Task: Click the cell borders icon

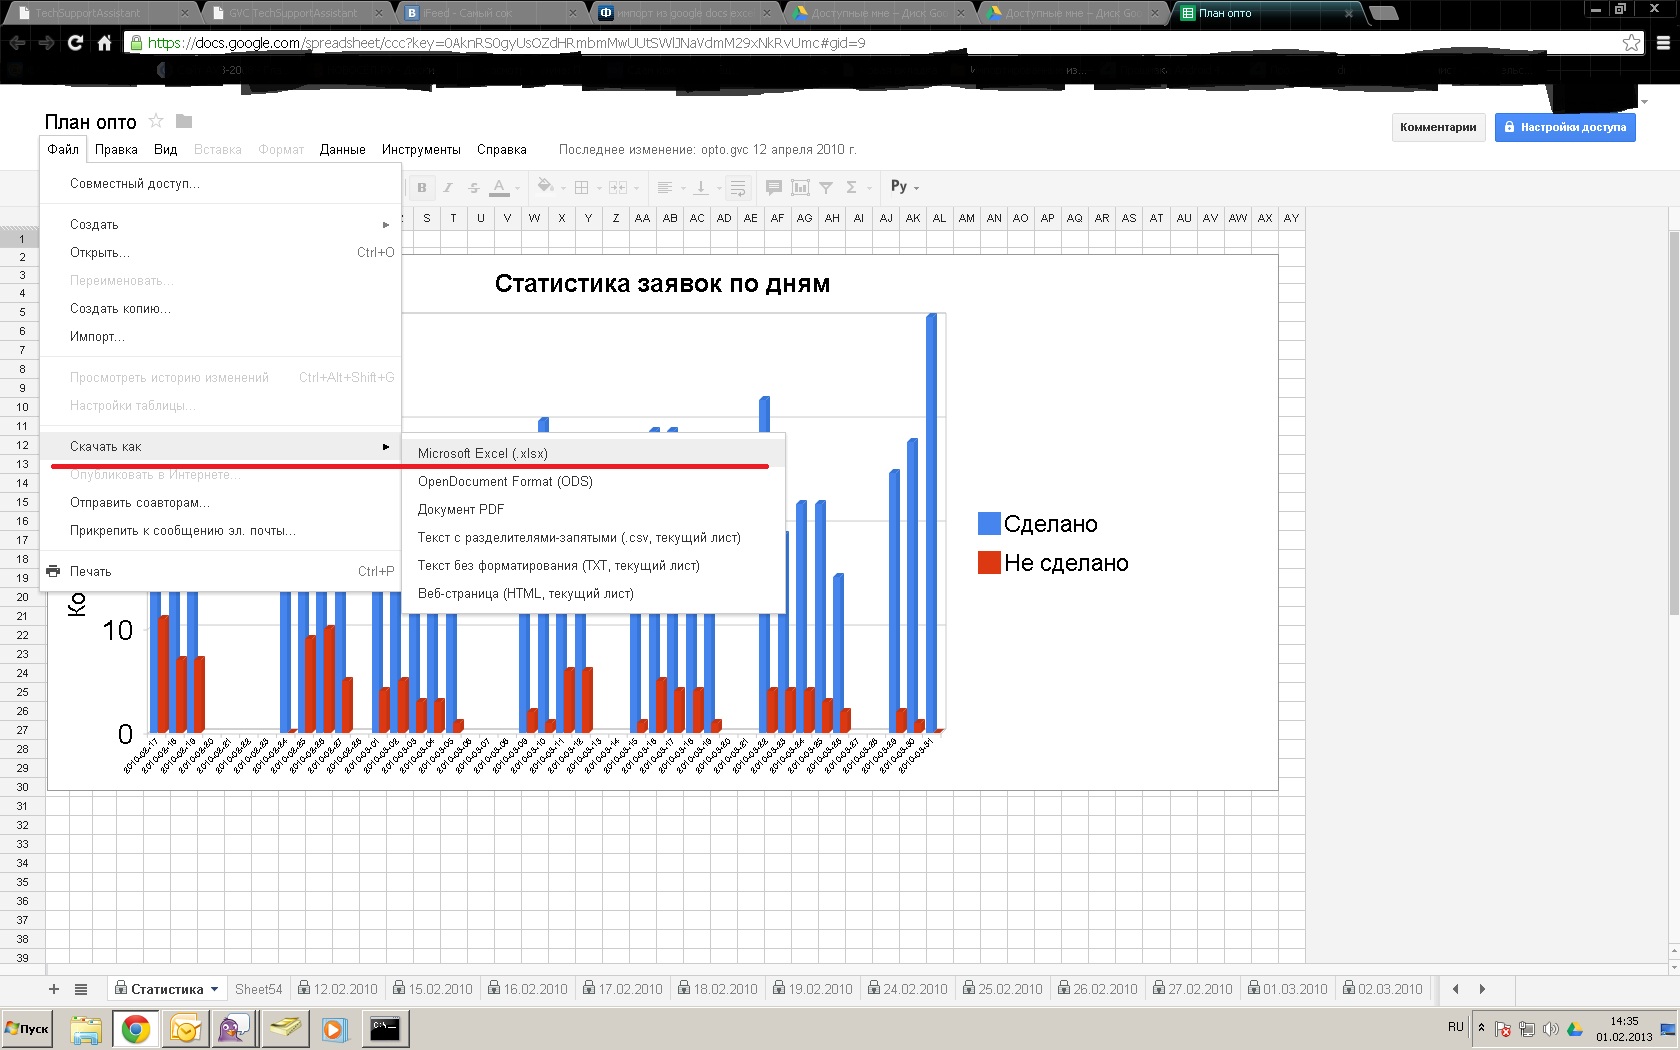Action: 581,187
